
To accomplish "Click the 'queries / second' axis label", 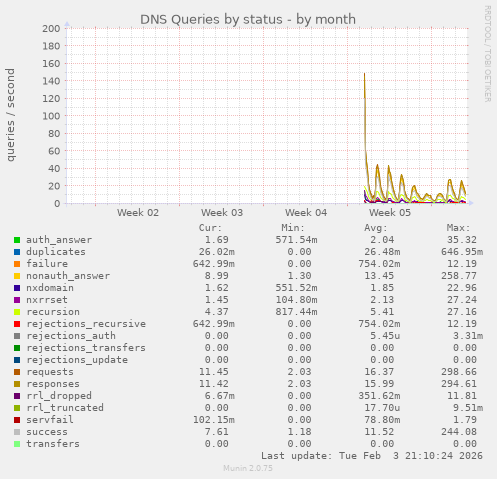I will (11, 115).
